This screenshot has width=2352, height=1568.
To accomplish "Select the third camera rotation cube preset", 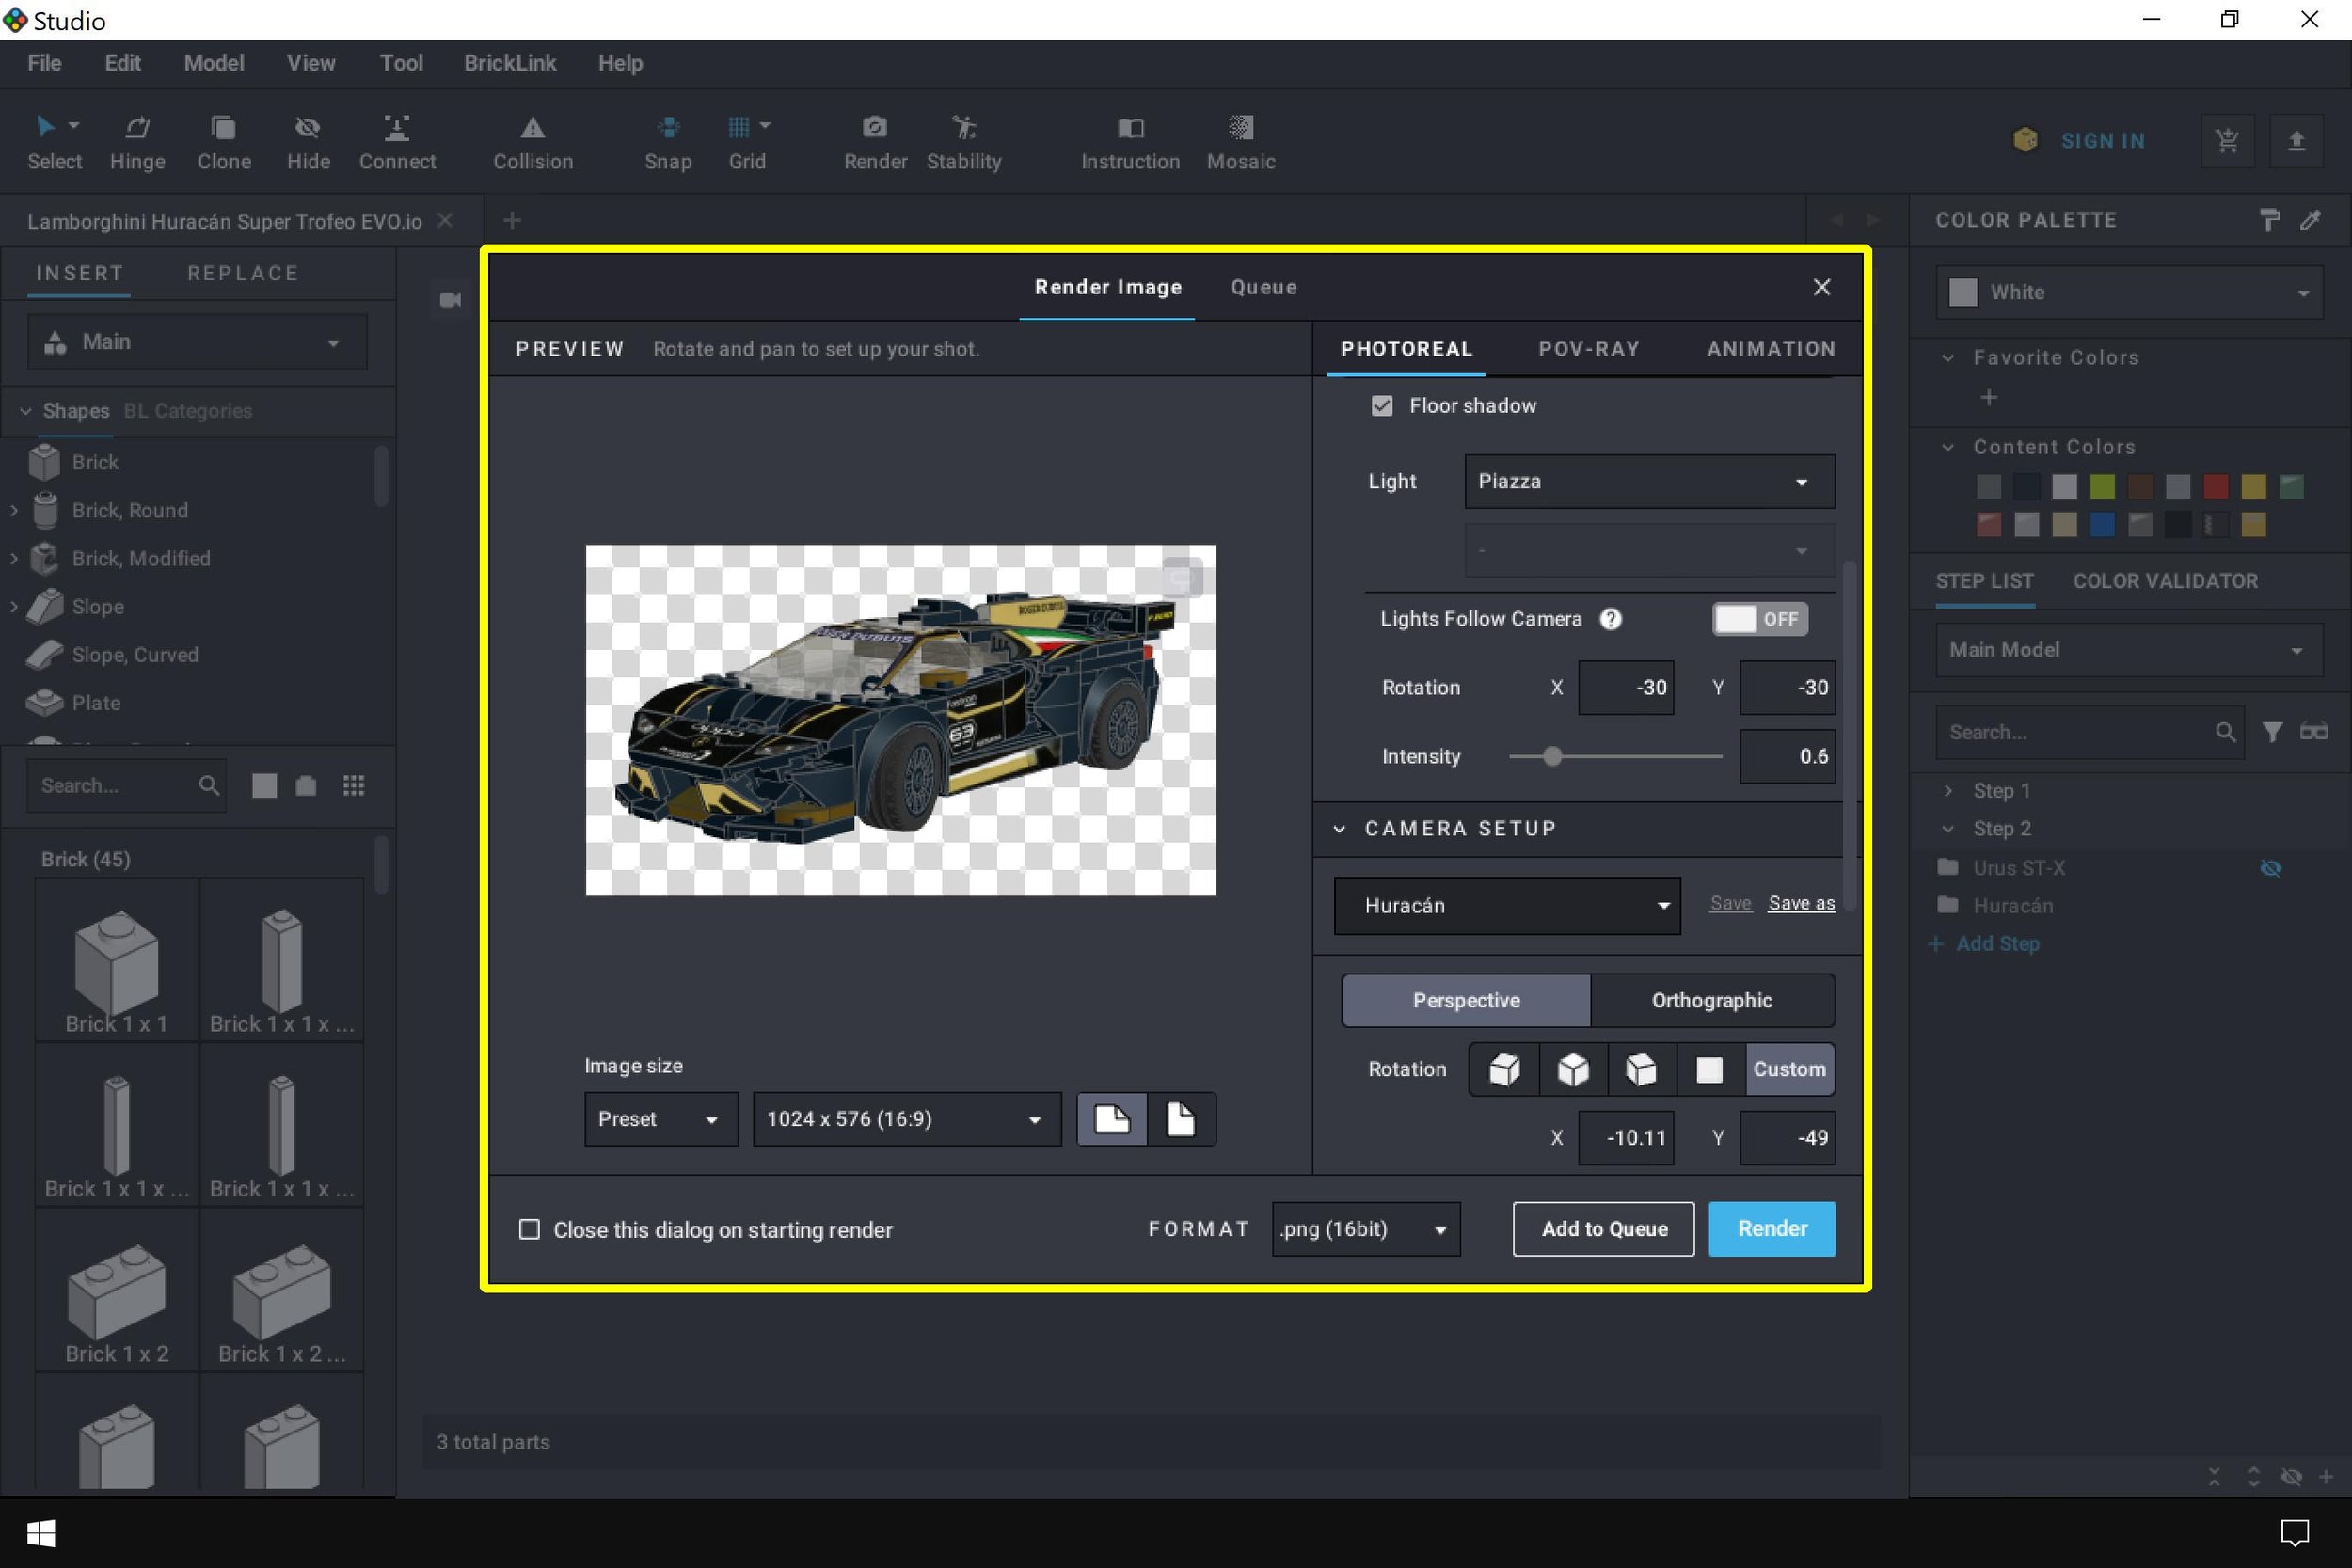I will coord(1641,1069).
